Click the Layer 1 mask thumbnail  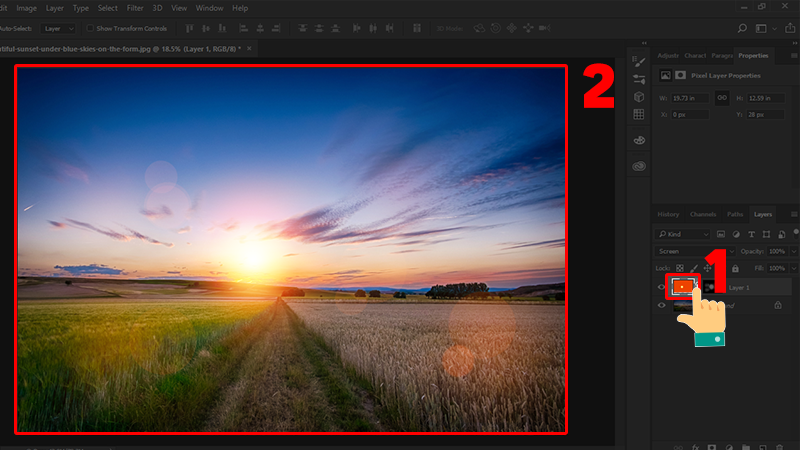tap(709, 287)
